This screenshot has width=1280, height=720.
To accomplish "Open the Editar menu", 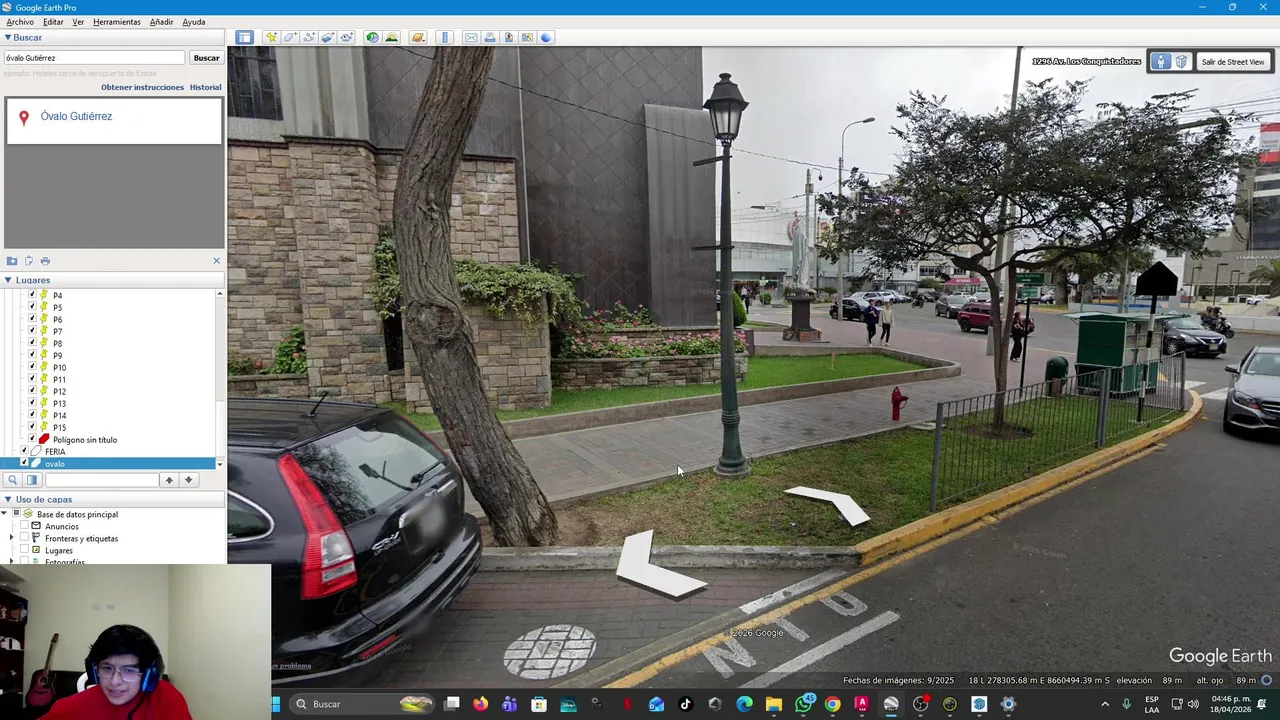I will [x=53, y=22].
